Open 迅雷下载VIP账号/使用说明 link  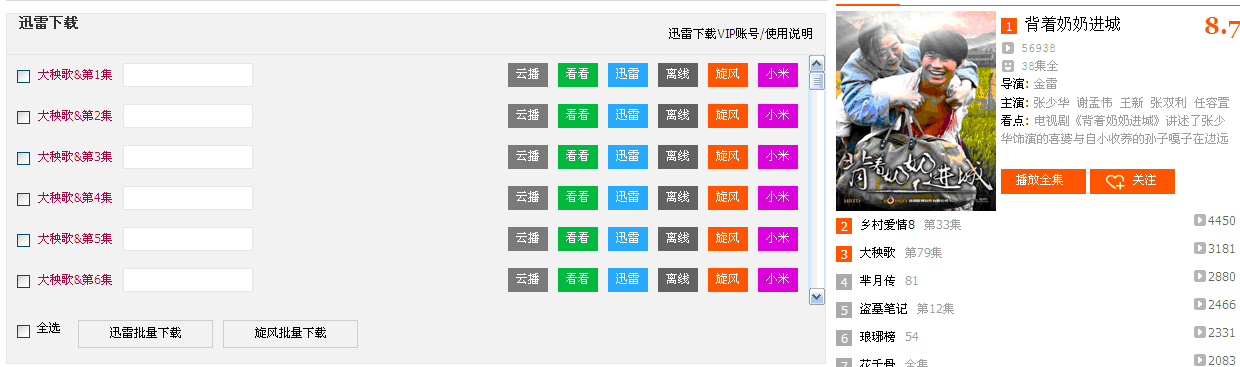[x=740, y=34]
